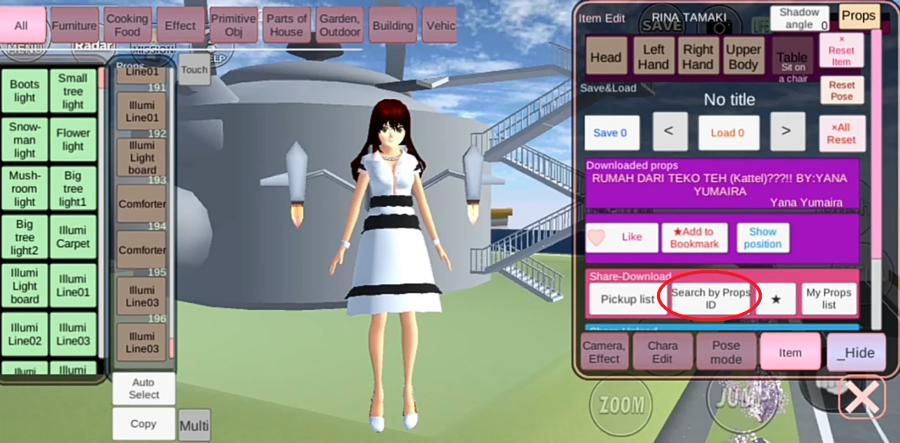The width and height of the screenshot is (900, 443).
Task: Click the pink panel scrollbar
Action: 876,178
